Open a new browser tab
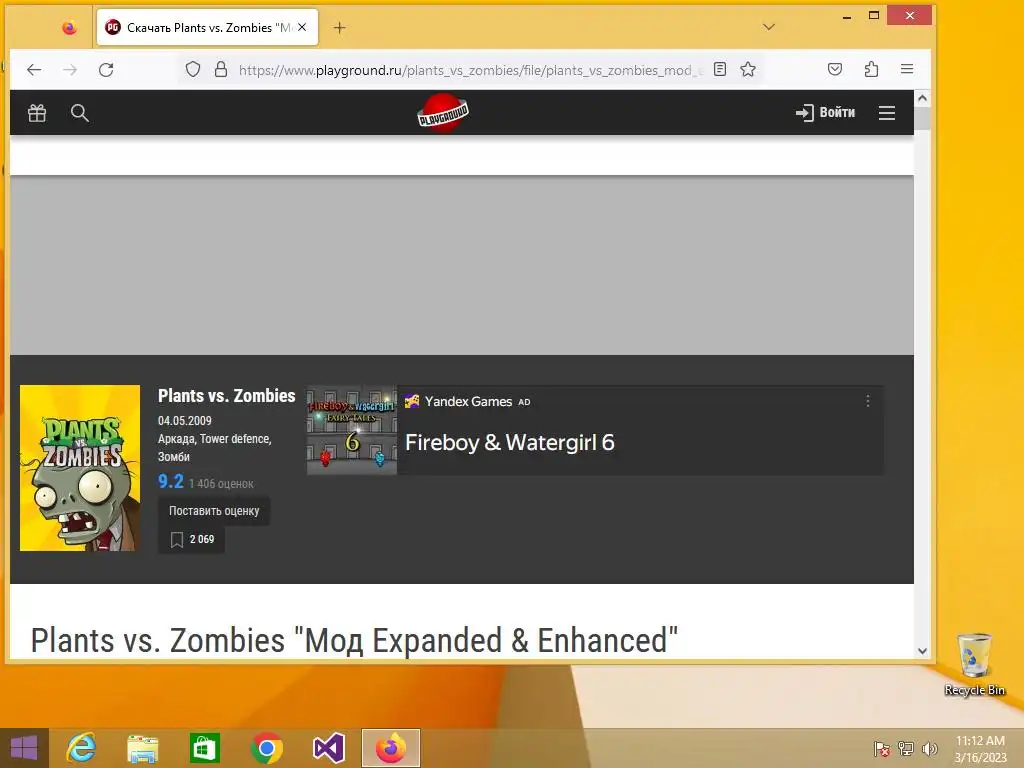Screen dimensions: 1024x768 (340, 27)
